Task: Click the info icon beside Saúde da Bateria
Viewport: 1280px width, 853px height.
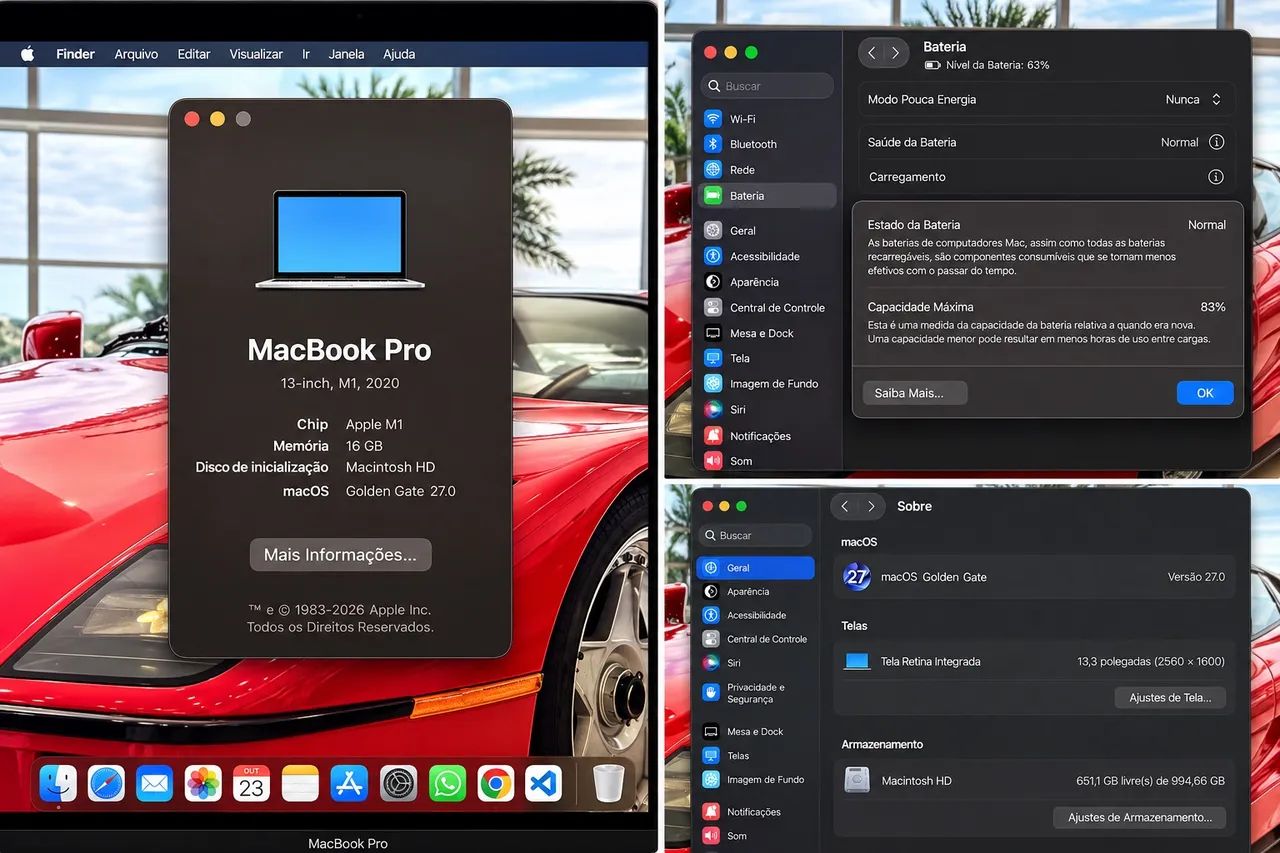Action: click(1216, 142)
